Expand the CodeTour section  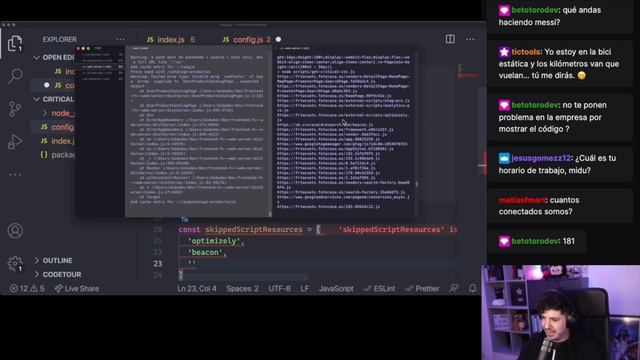tap(58, 274)
